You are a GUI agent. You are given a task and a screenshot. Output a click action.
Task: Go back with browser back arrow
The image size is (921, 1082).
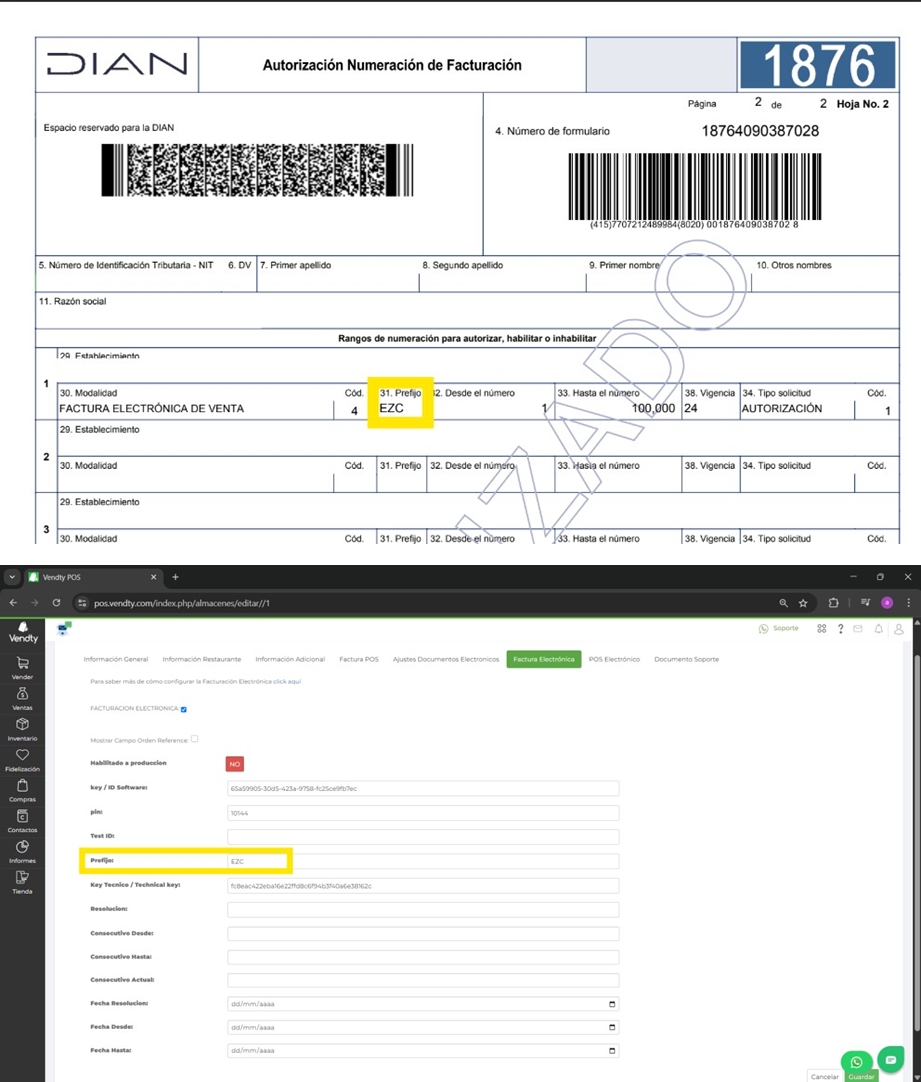pyautogui.click(x=12, y=602)
